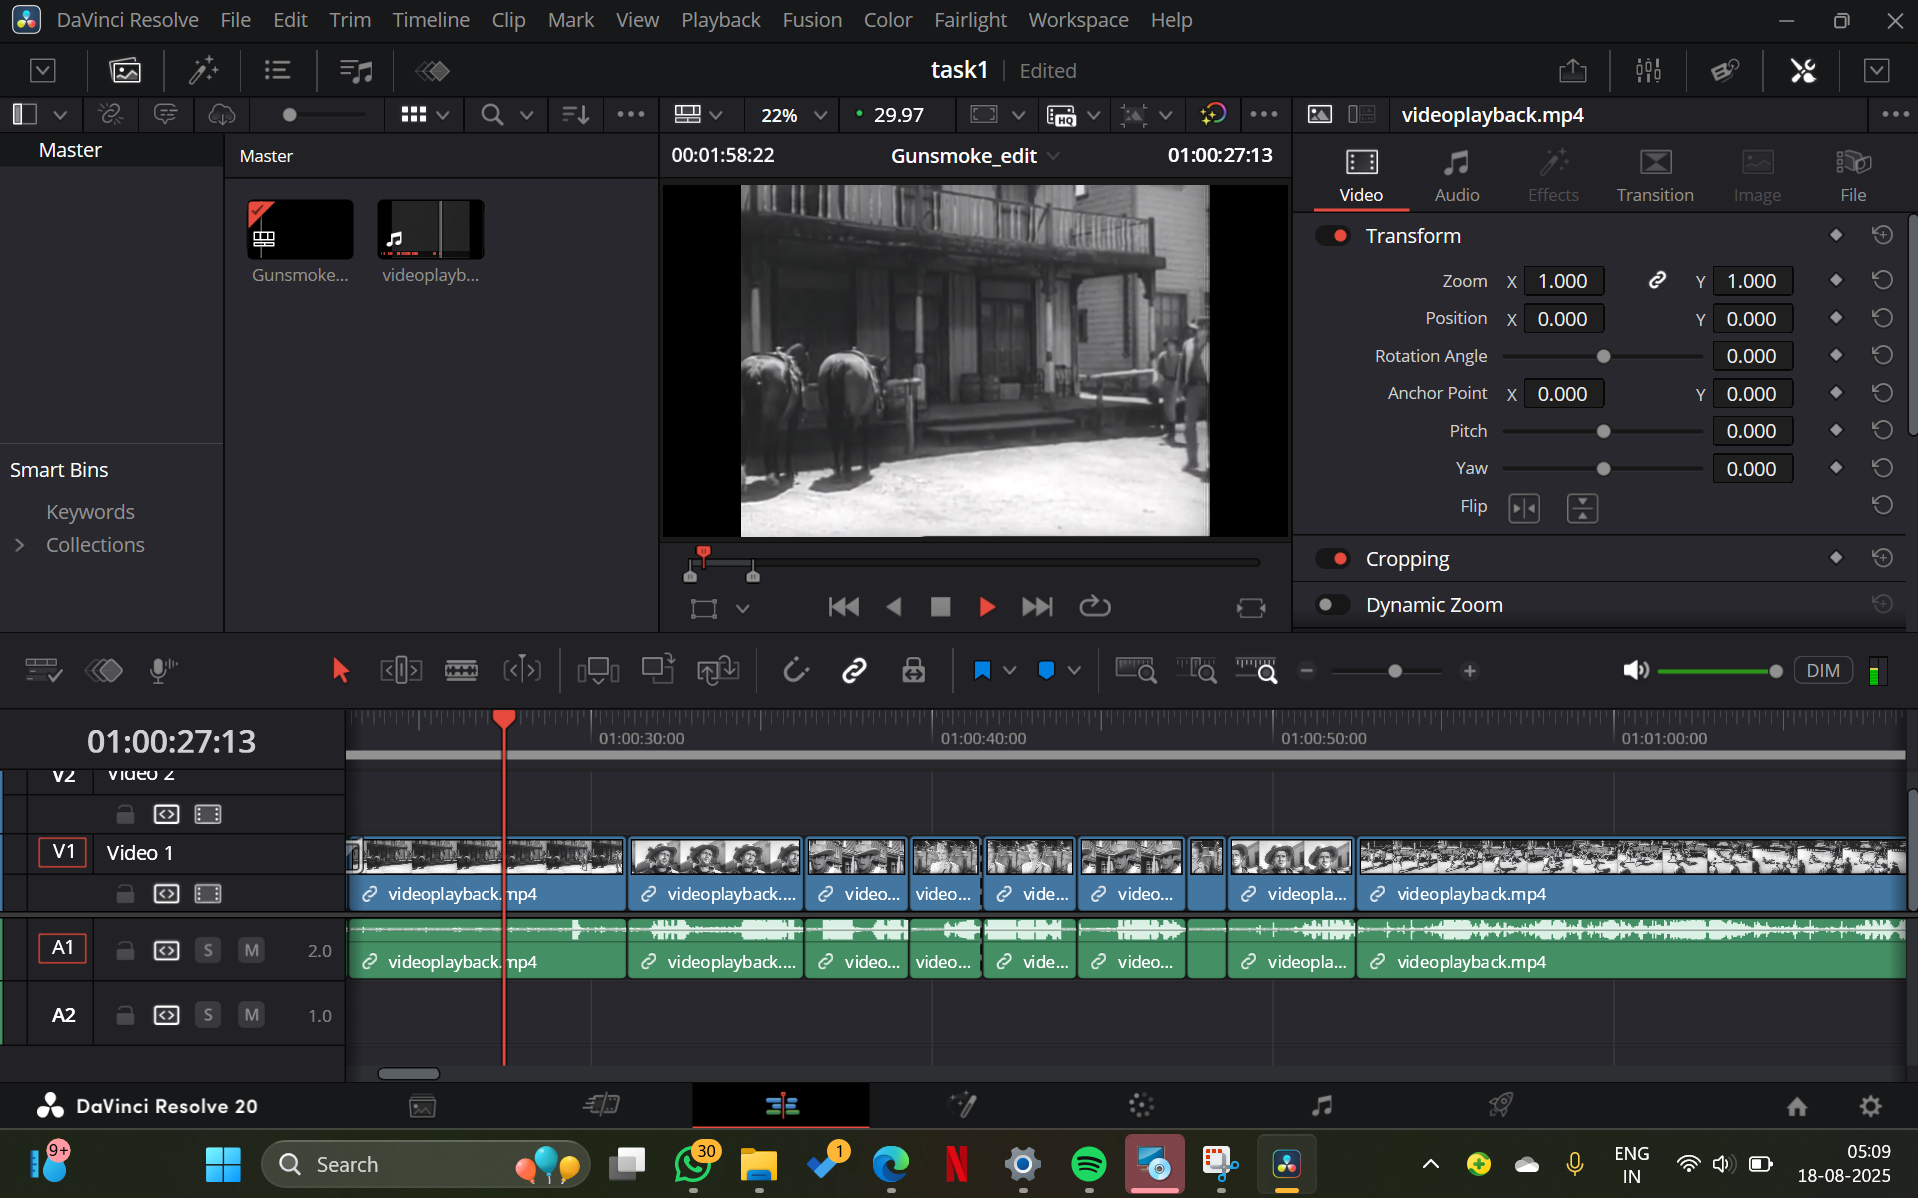The width and height of the screenshot is (1918, 1198).
Task: Solo audio track A1
Action: (x=208, y=950)
